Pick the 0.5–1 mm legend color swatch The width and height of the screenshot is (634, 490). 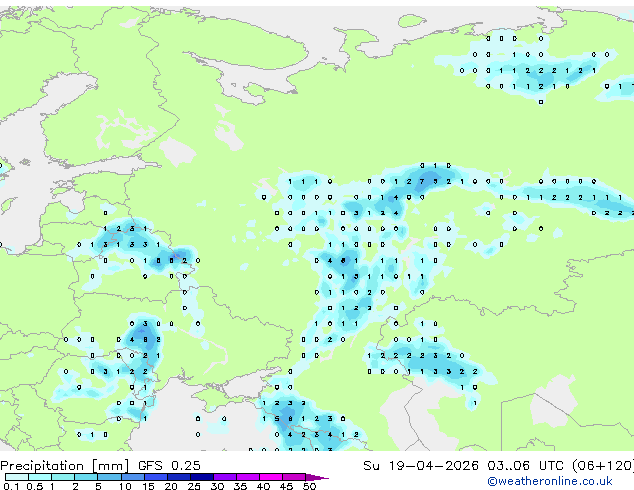click(x=40, y=477)
